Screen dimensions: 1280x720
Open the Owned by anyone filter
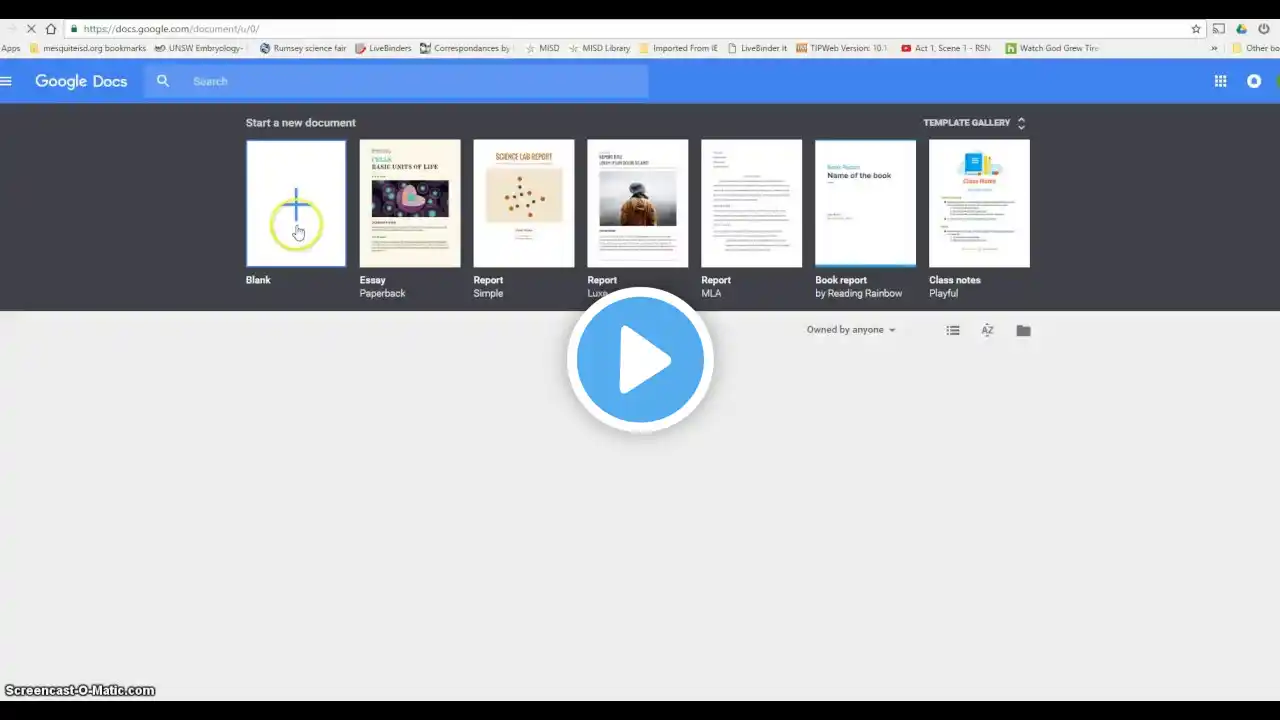851,330
